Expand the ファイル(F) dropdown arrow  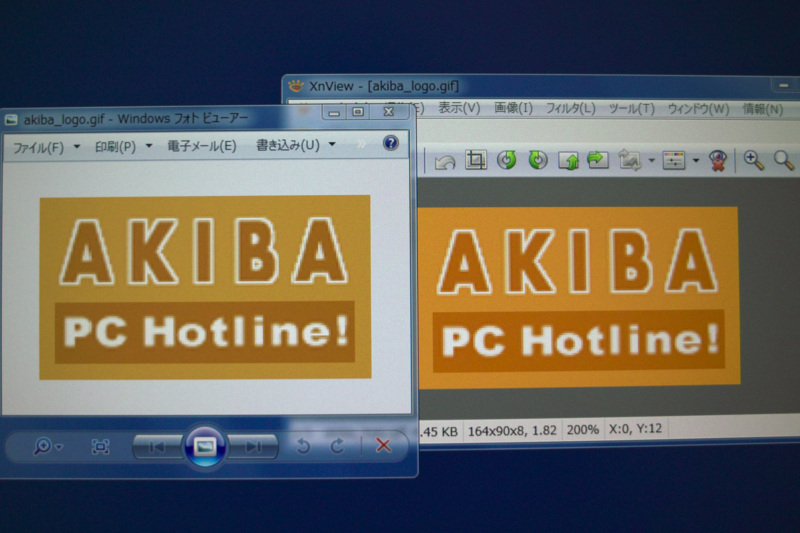(x=77, y=147)
